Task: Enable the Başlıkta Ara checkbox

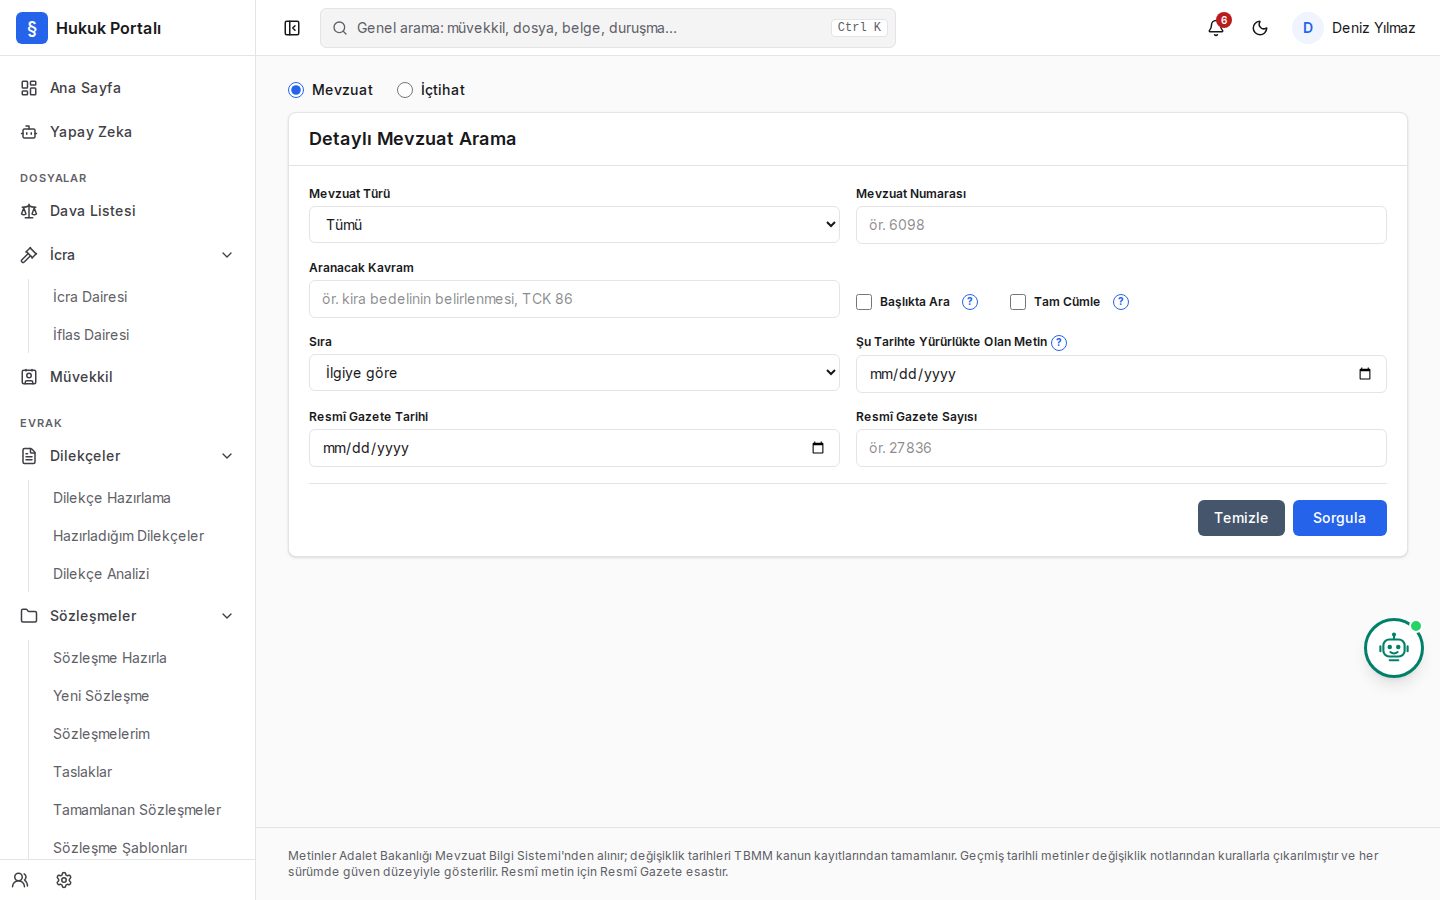Action: (x=864, y=302)
